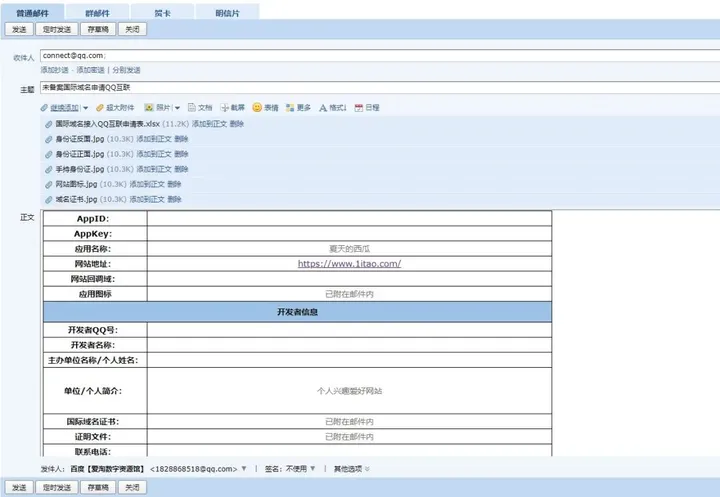
Task: Click the 网站回调域 value cell
Action: (349, 279)
